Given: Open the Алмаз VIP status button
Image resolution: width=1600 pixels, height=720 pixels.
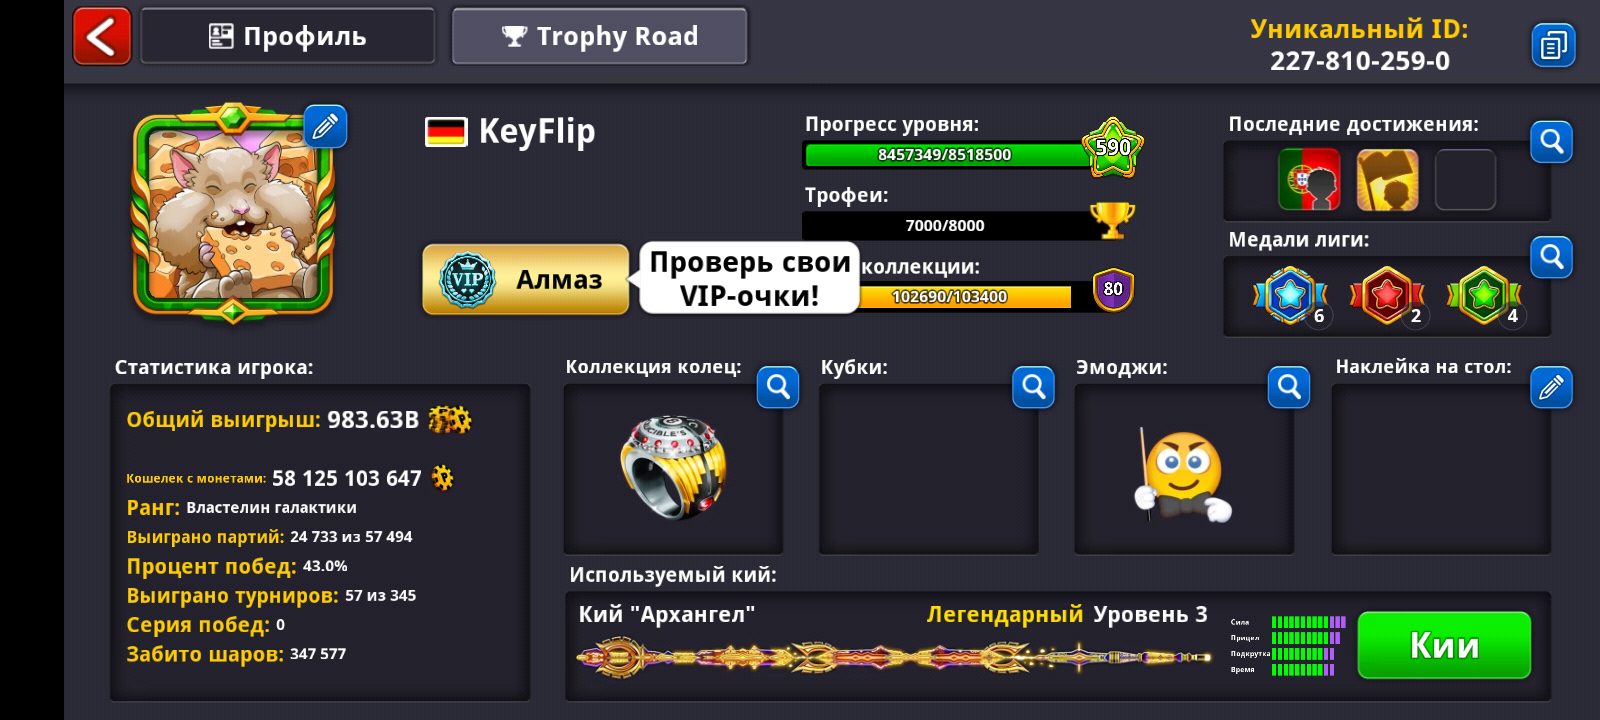Looking at the screenshot, I should click(526, 280).
